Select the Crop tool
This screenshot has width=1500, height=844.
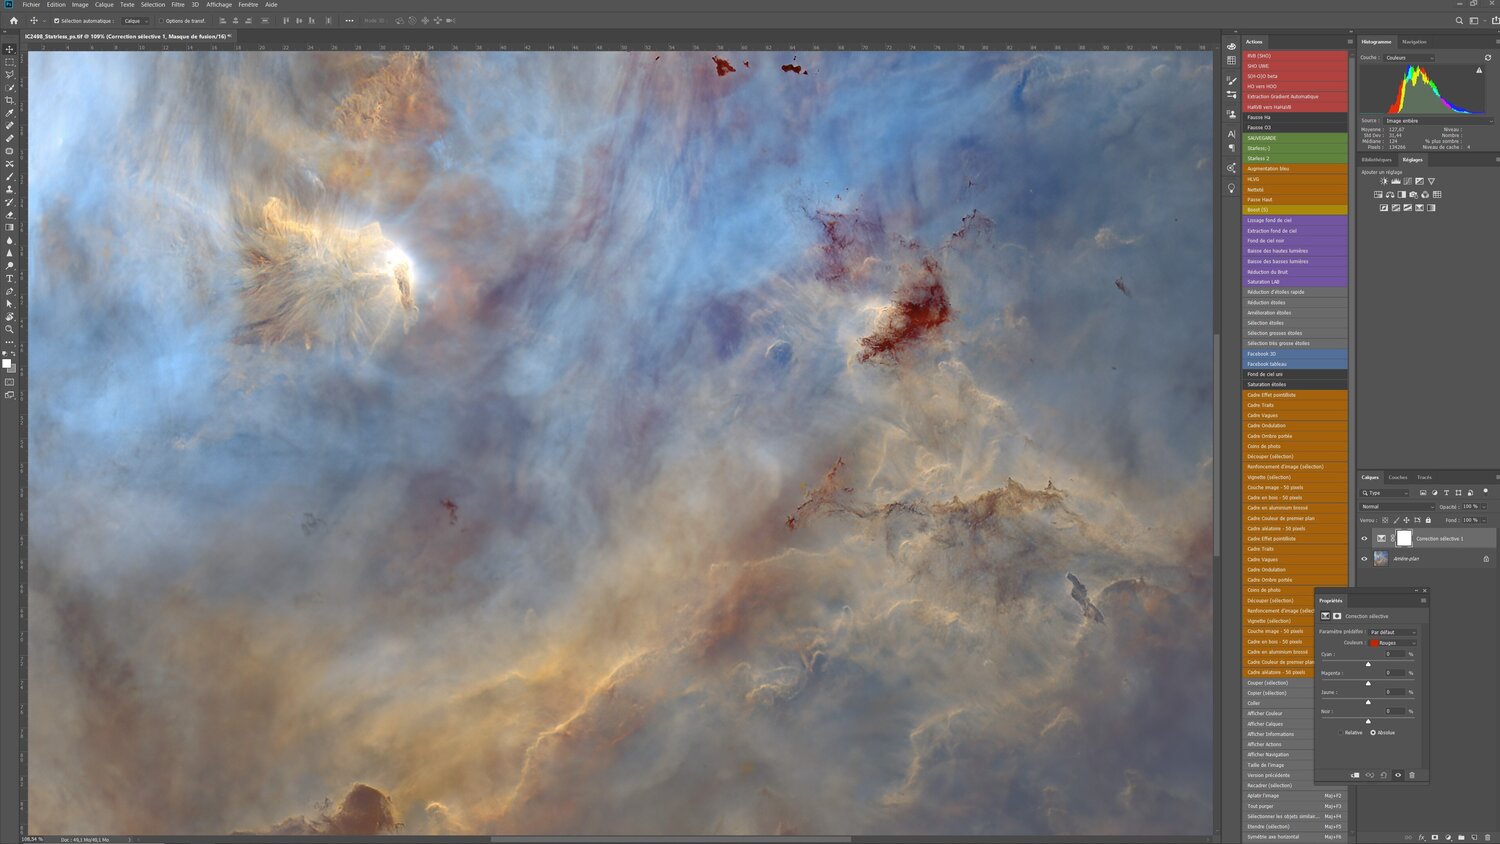(x=10, y=100)
